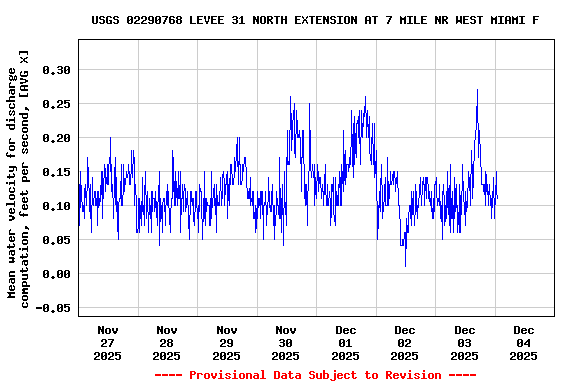Select the Nov 30 2025 date label

285,343
